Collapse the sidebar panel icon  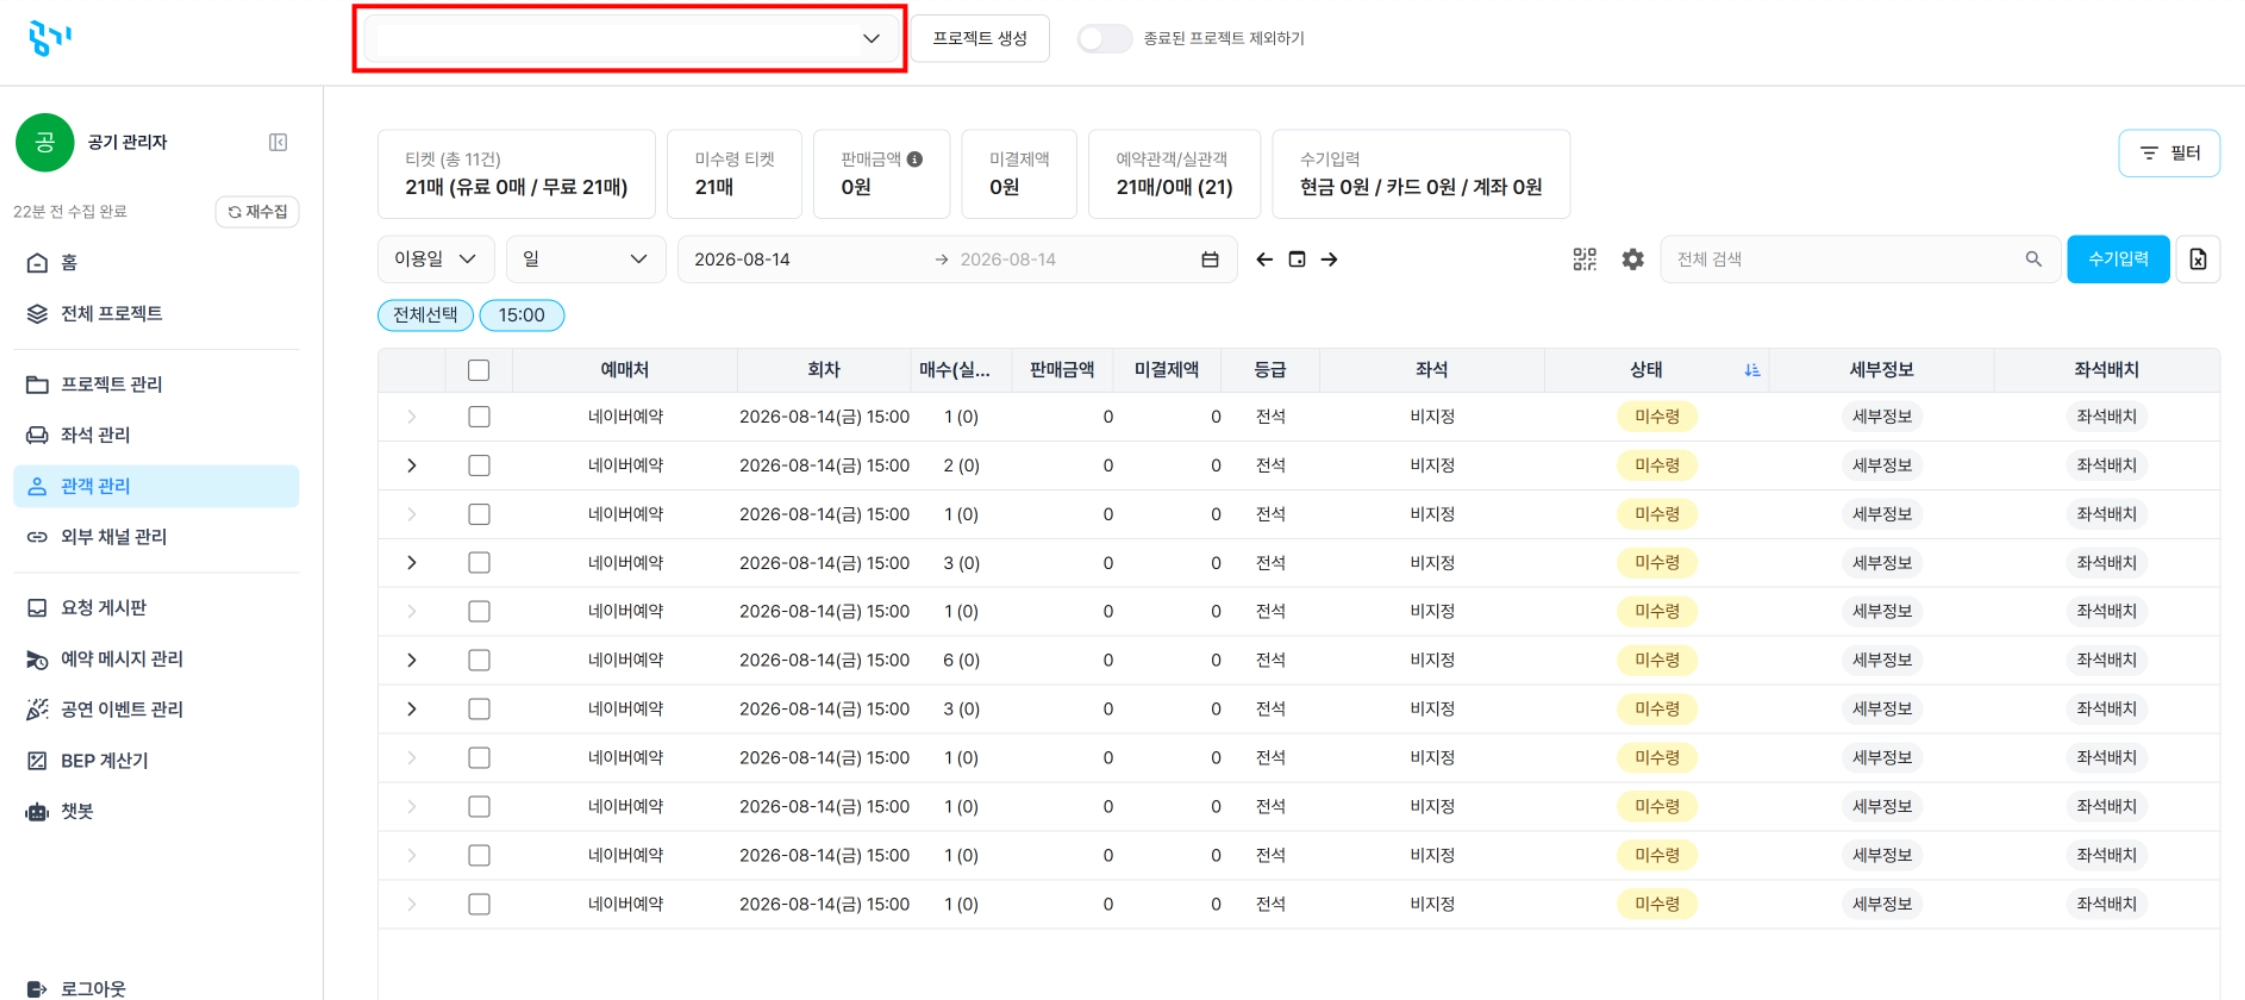[x=278, y=142]
